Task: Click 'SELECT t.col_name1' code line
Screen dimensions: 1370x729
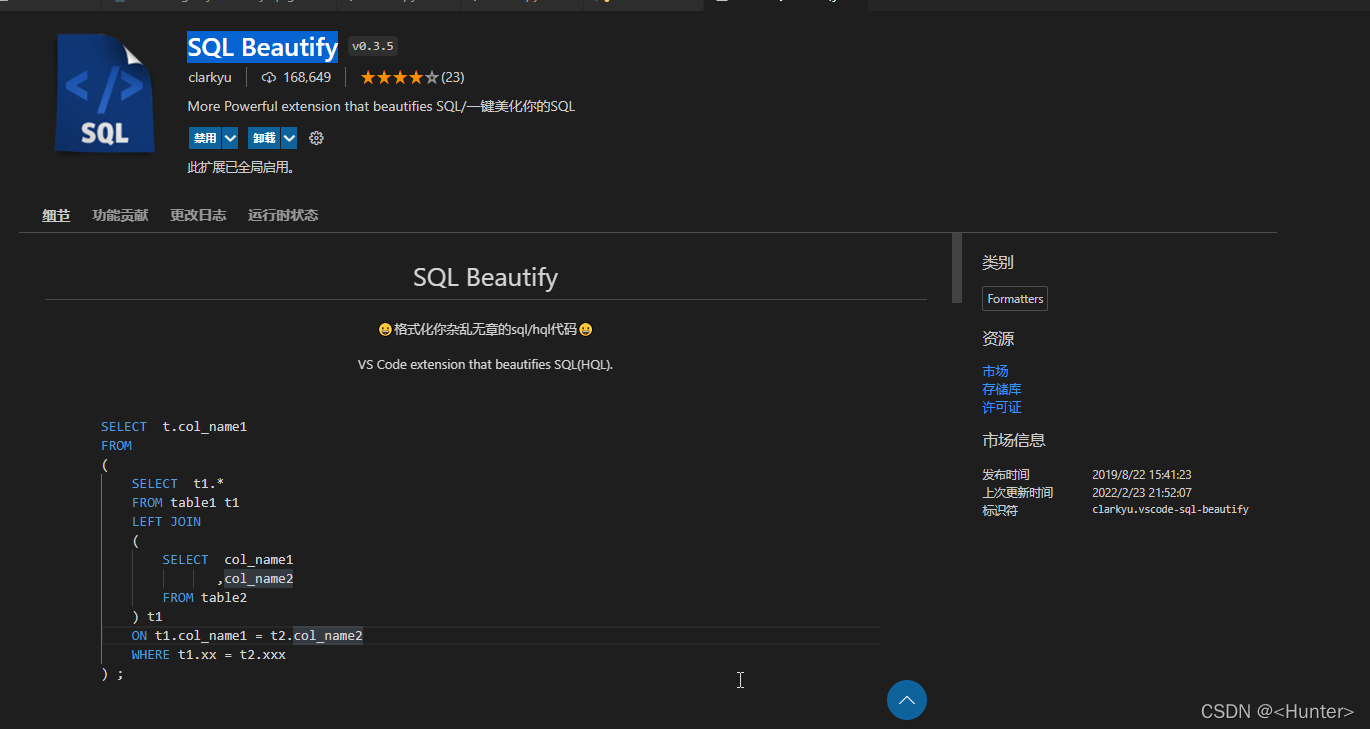Action: click(174, 426)
